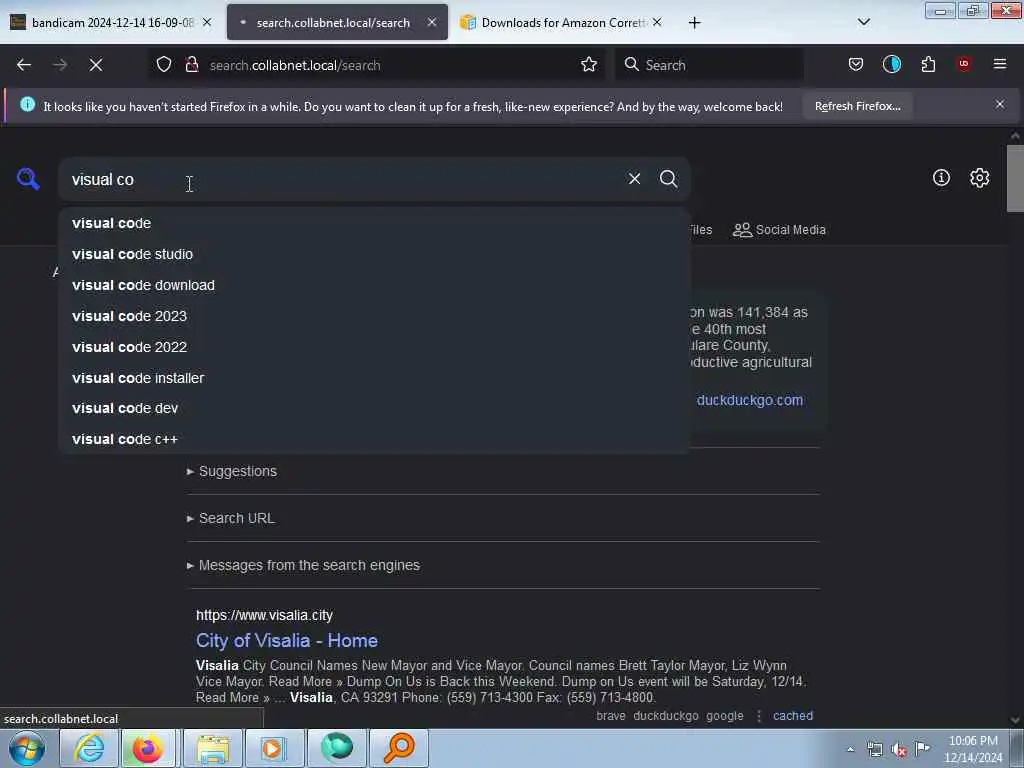1024x768 pixels.
Task: Click the Refresh Firefox button
Action: pos(857,106)
